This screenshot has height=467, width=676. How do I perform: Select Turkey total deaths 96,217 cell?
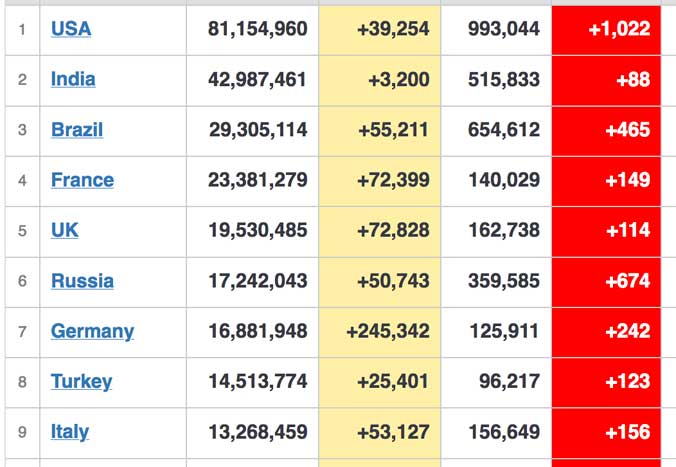(496, 383)
